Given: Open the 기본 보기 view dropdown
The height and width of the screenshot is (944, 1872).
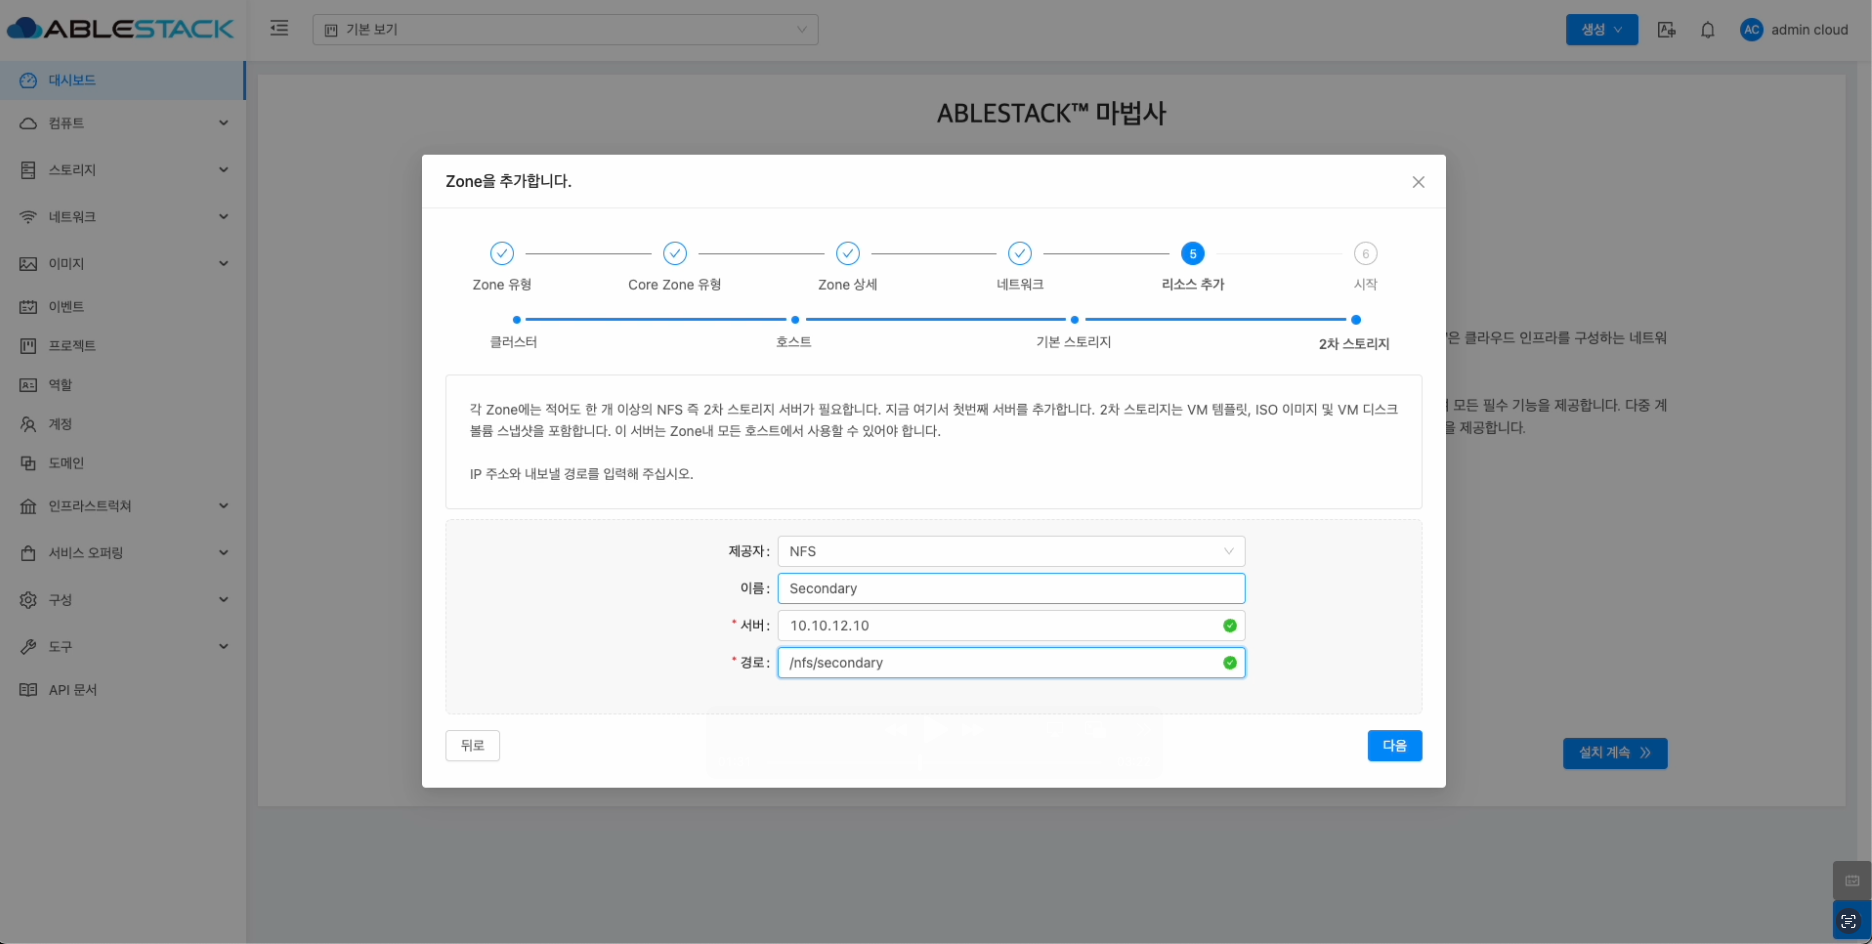Looking at the screenshot, I should (x=565, y=30).
